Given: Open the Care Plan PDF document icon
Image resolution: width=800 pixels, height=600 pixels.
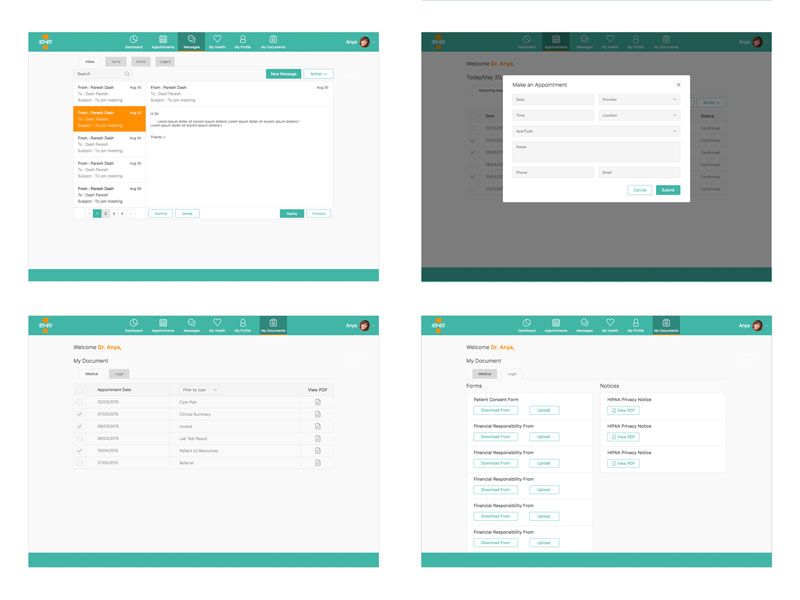Looking at the screenshot, I should (318, 402).
